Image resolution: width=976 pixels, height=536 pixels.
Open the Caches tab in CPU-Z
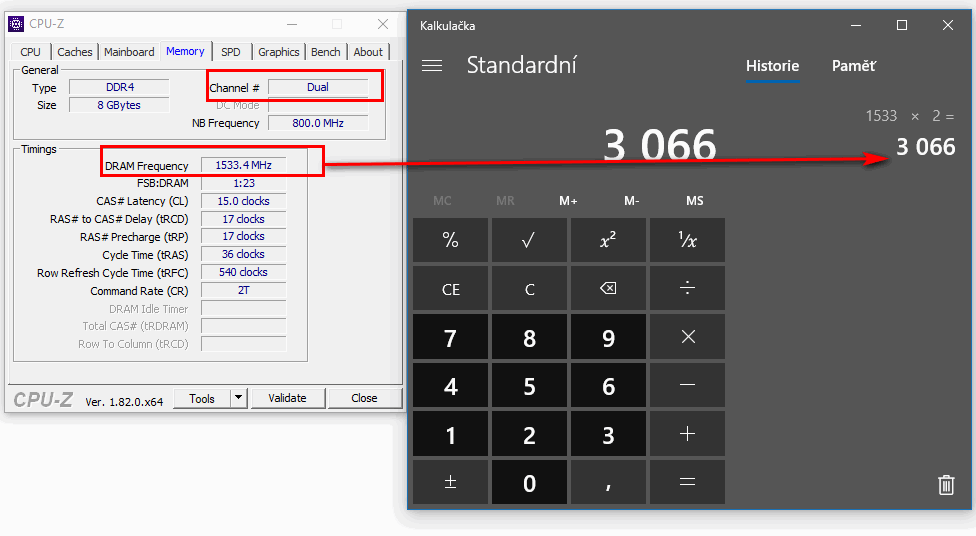pos(75,52)
